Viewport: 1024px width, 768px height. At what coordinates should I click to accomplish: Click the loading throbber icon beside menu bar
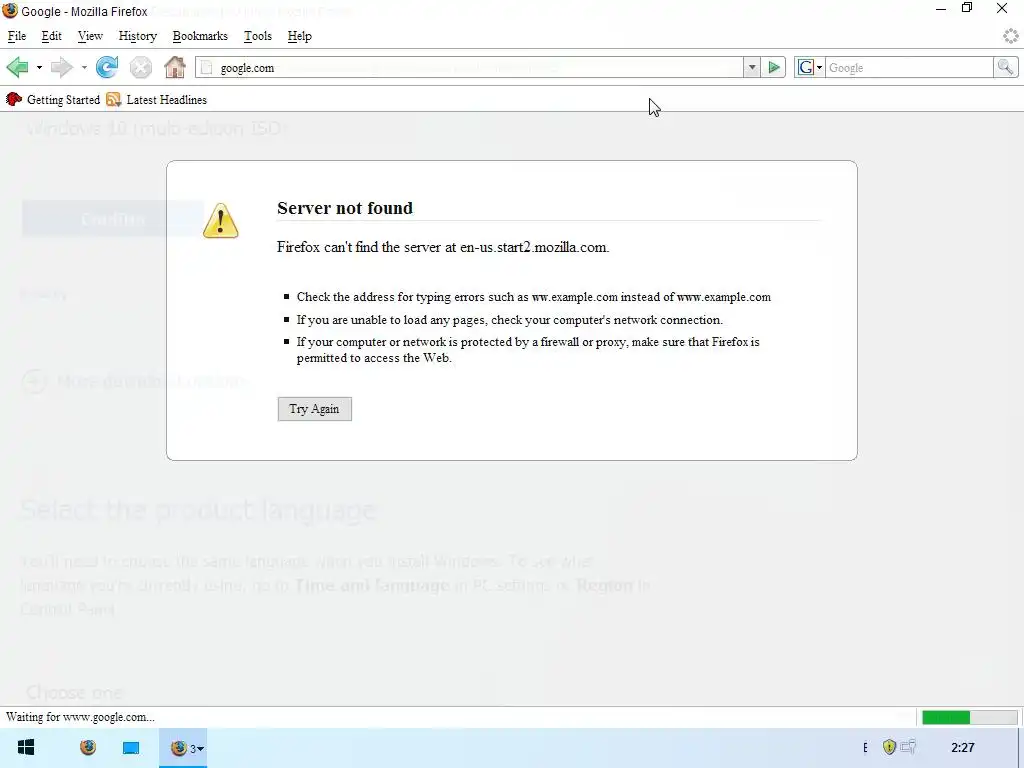click(1011, 36)
